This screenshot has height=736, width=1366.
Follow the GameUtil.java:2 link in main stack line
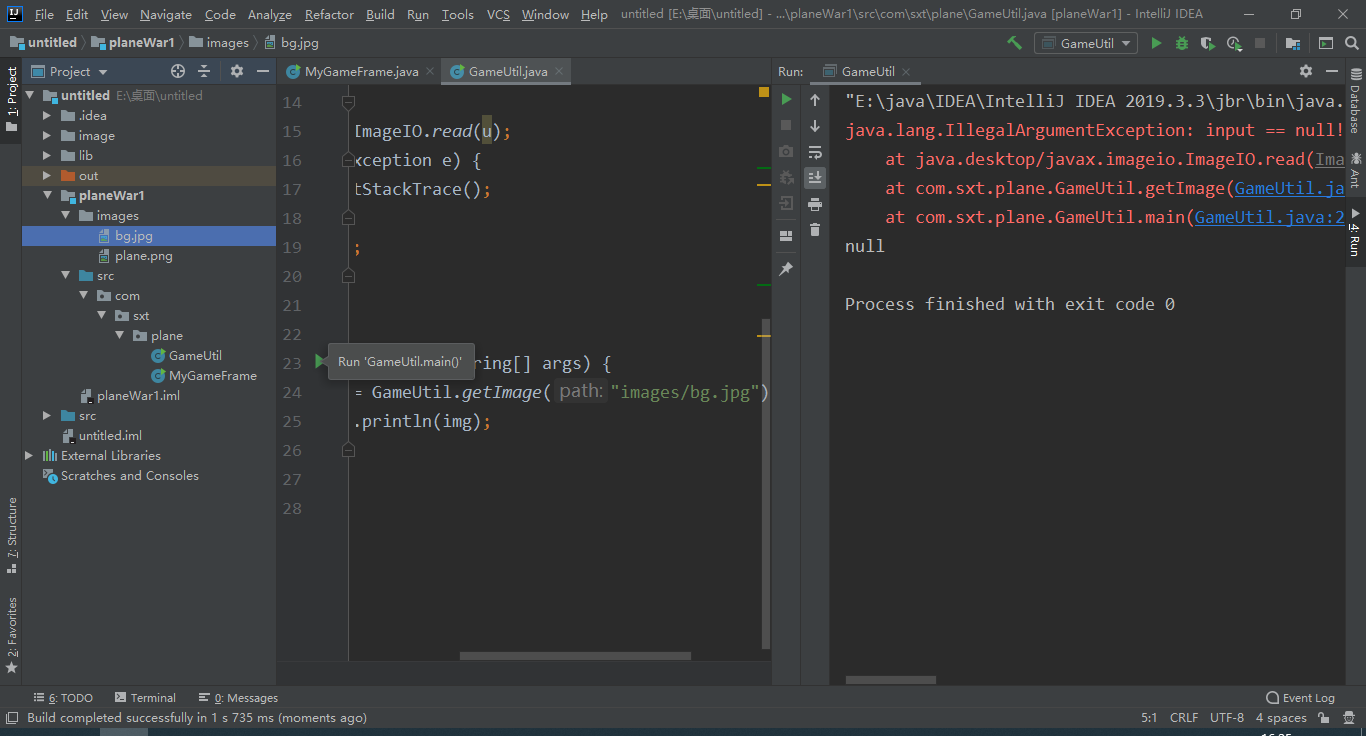[1270, 217]
